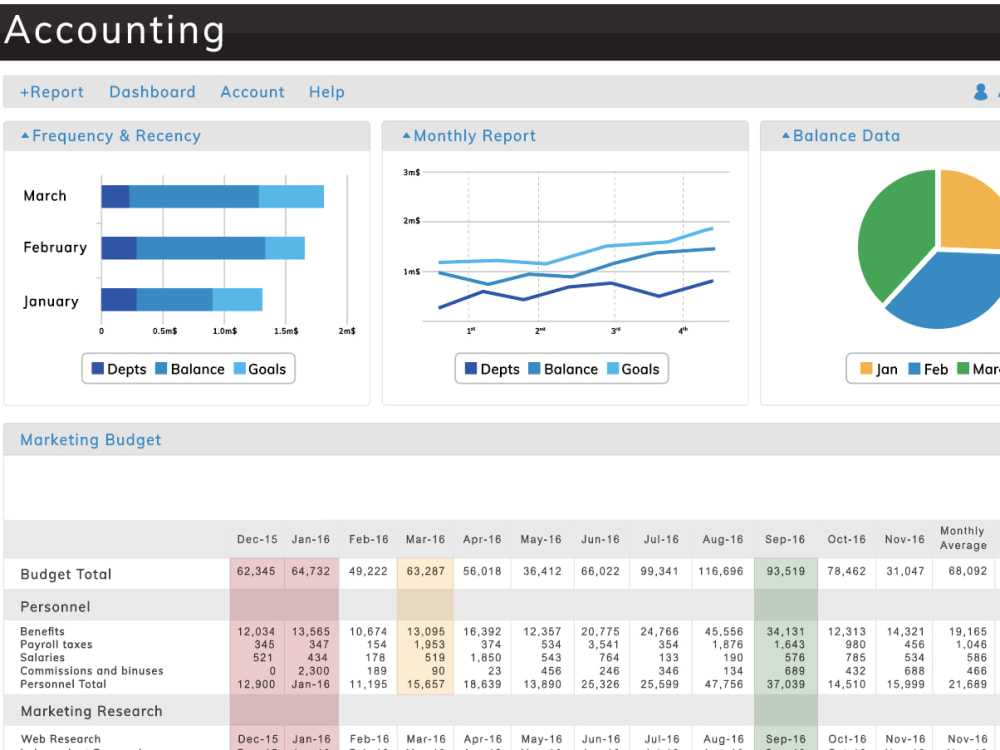The width and height of the screenshot is (1000, 750).
Task: Click Commissions and binuses row label
Action: (92, 671)
